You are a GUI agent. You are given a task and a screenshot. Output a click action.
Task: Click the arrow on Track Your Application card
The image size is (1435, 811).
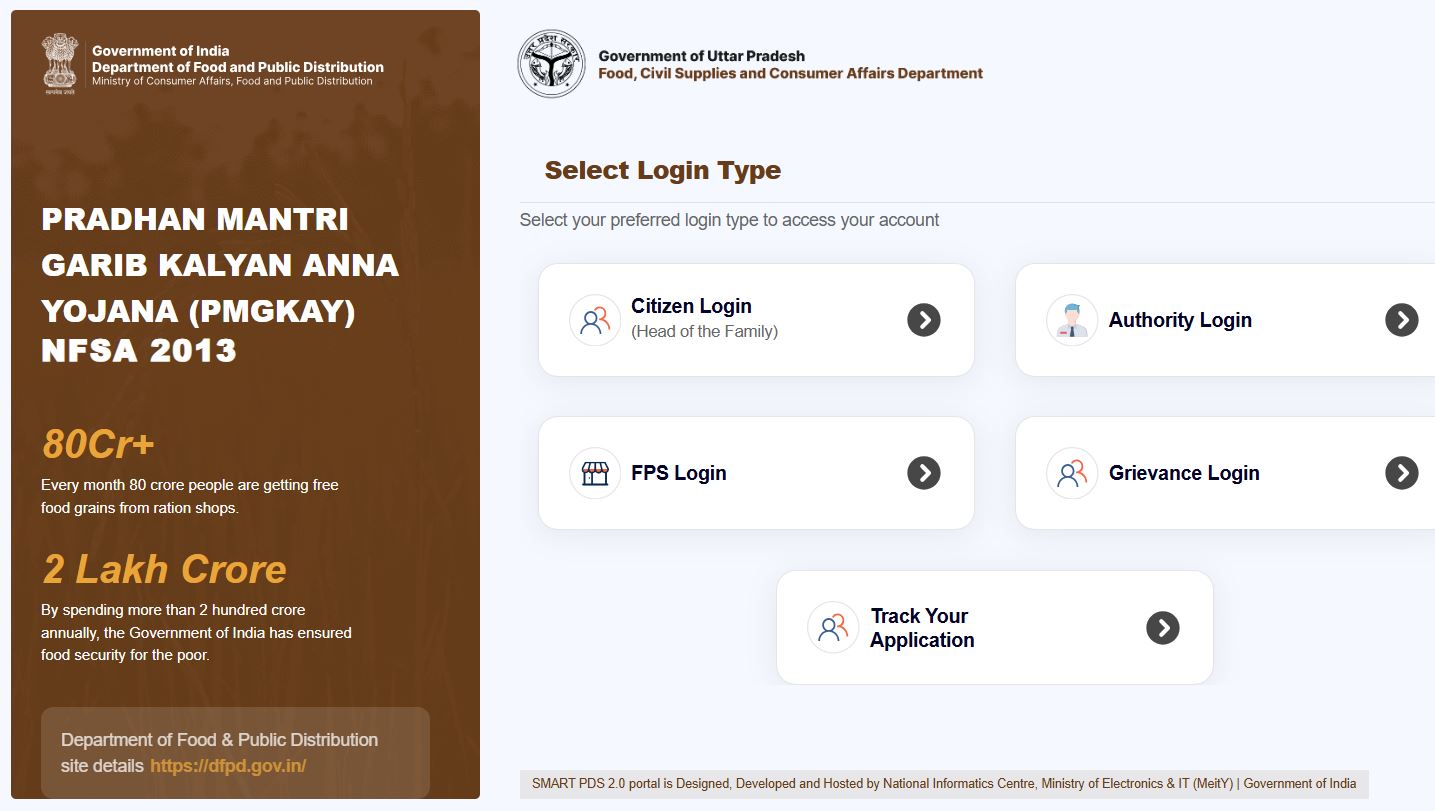[1163, 627]
